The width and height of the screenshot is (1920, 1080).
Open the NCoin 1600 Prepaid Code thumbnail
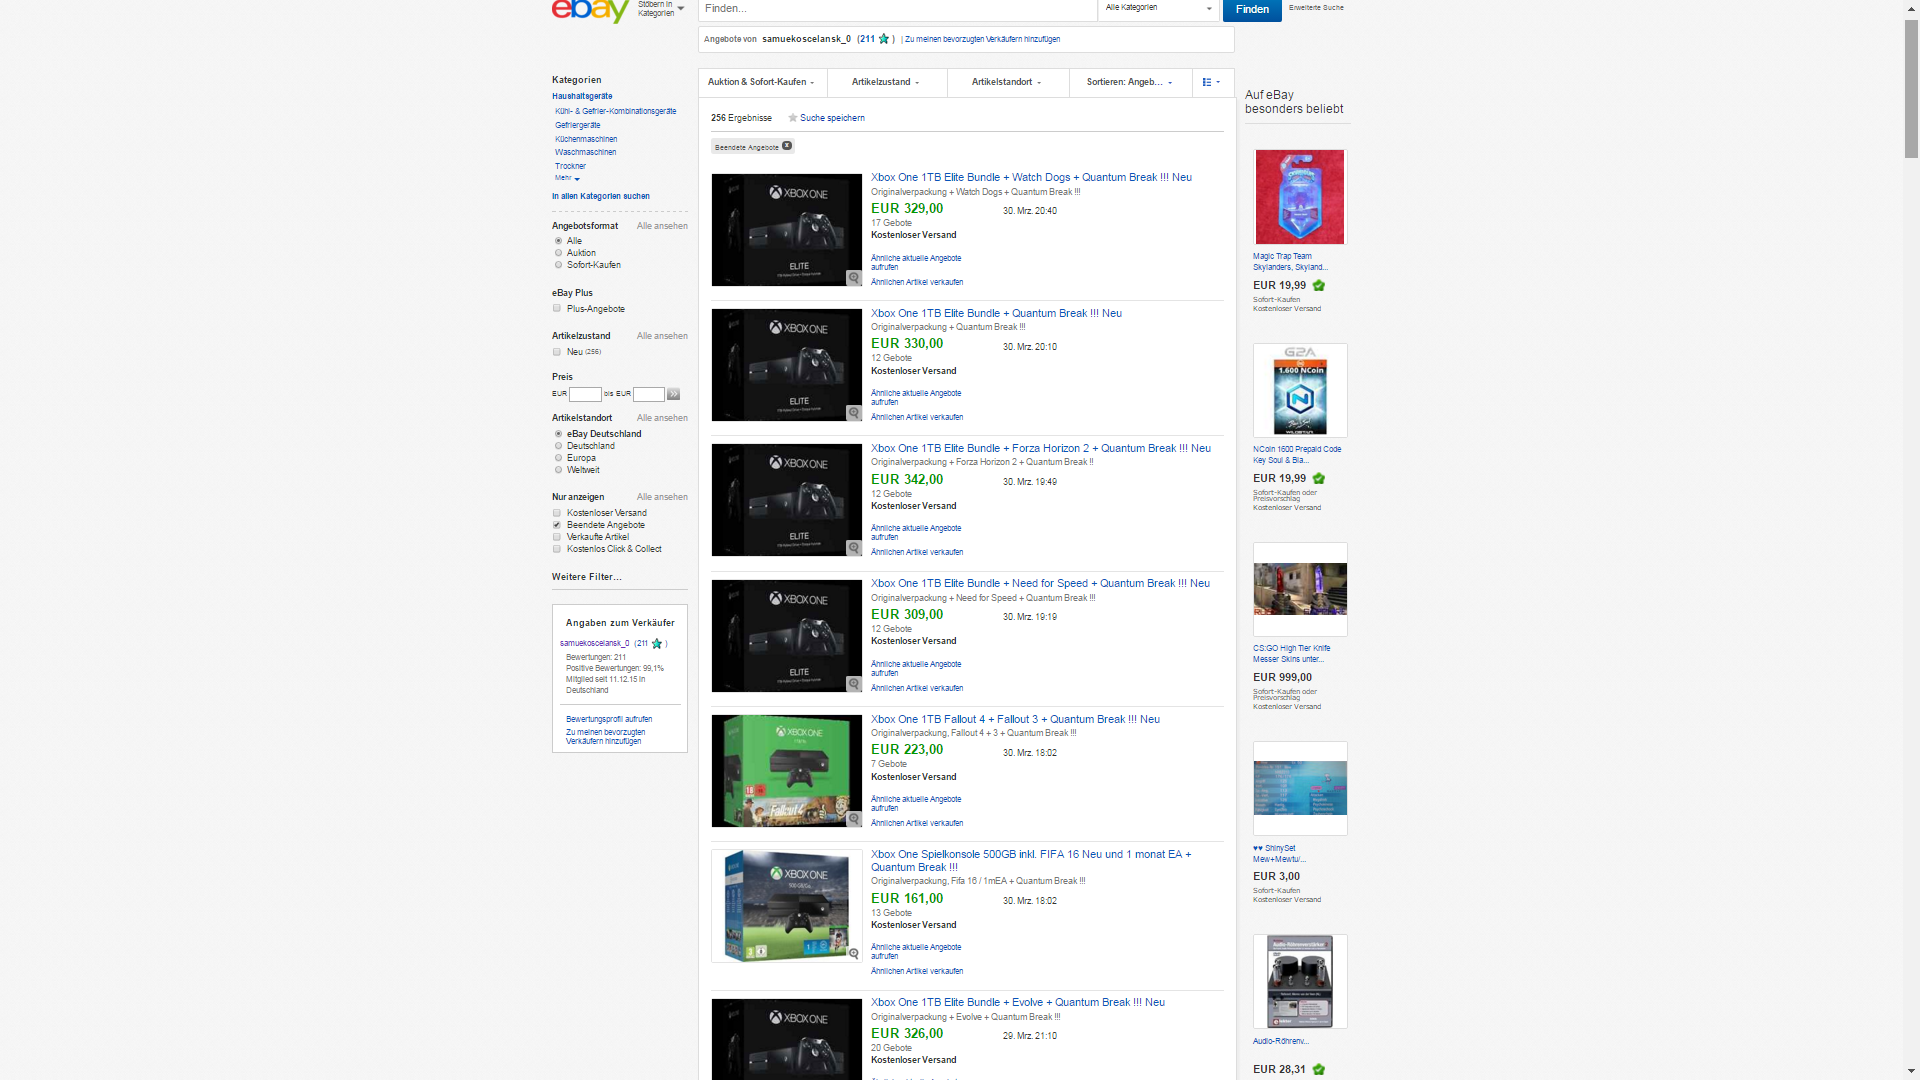[x=1300, y=390]
